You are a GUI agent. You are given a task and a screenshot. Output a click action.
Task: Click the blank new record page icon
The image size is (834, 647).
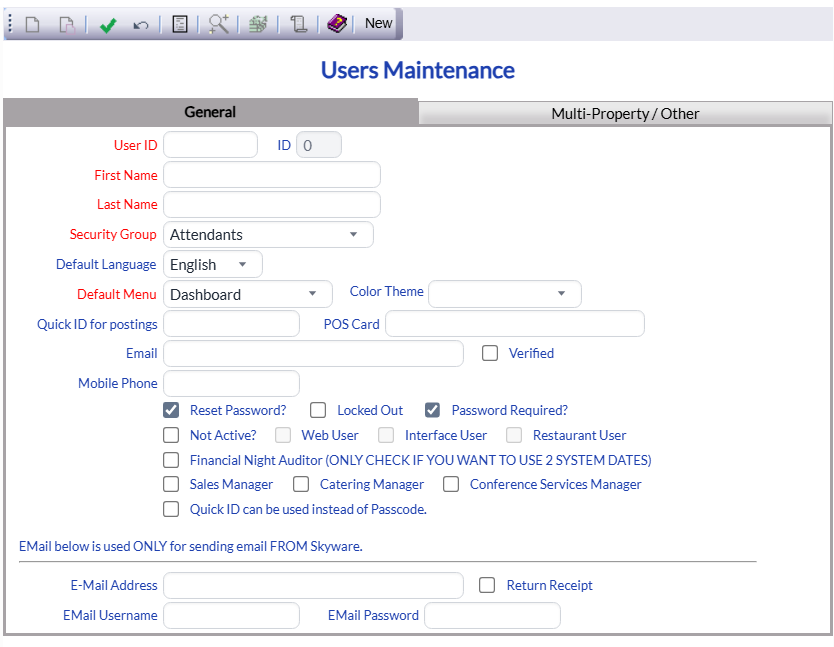click(33, 24)
